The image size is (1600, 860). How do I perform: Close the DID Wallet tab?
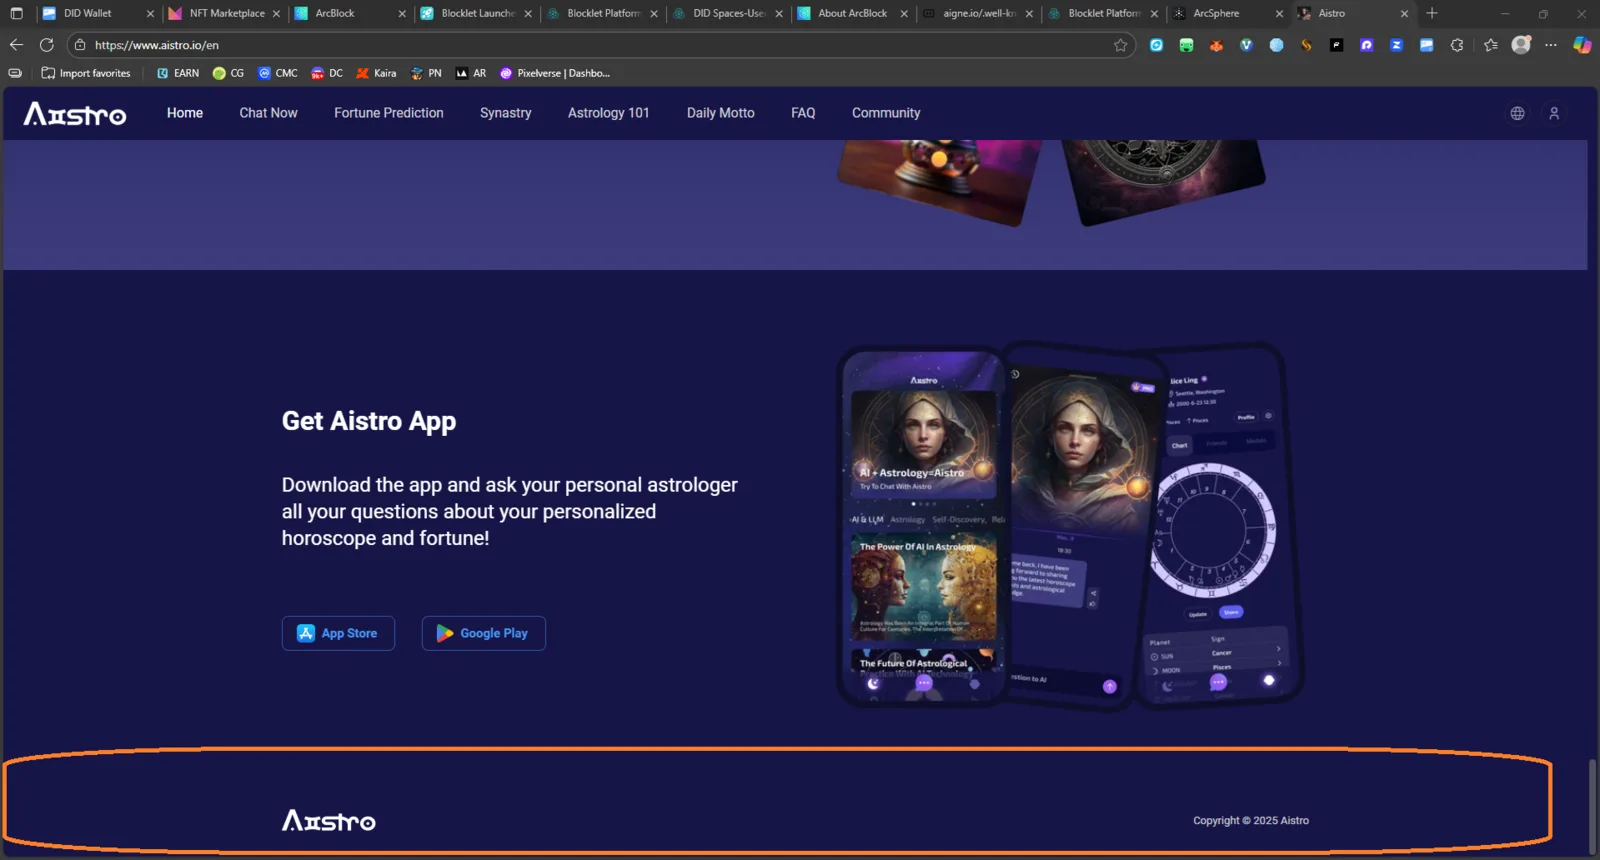pyautogui.click(x=150, y=13)
